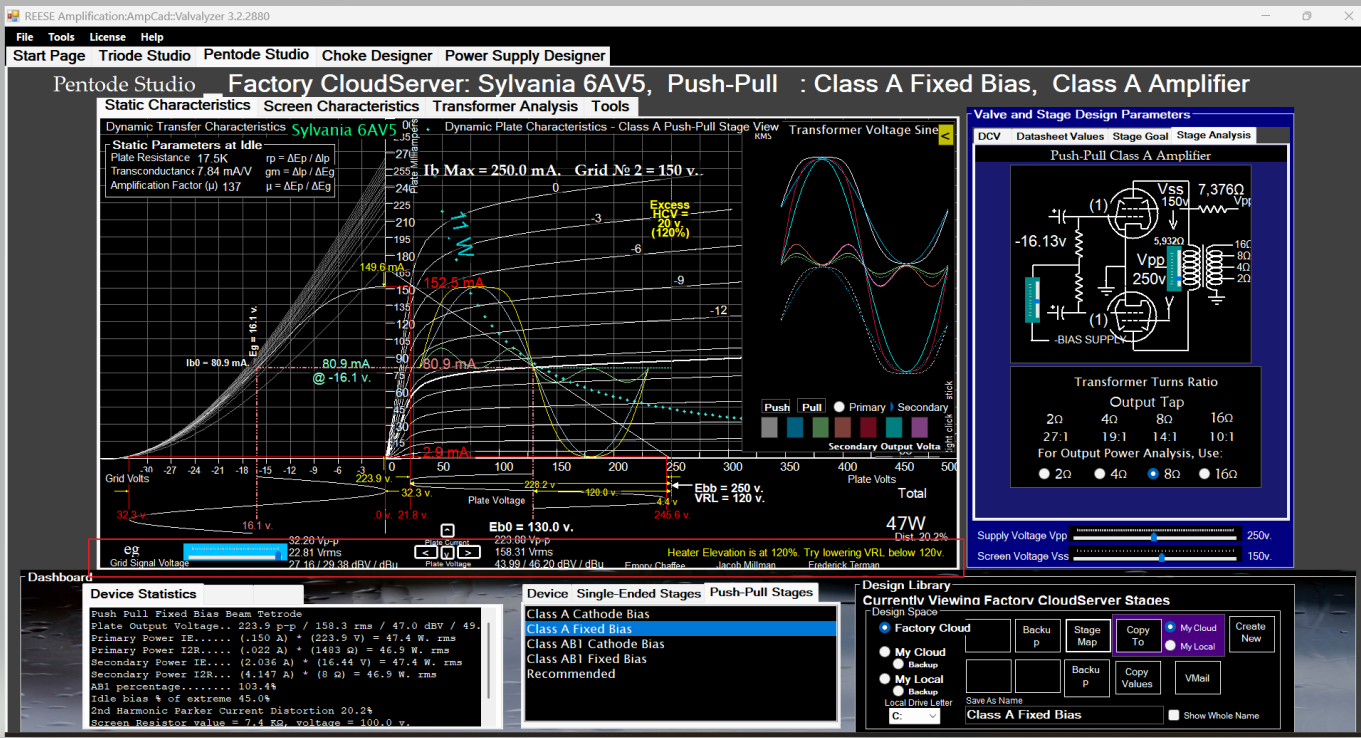Adjust the Screen Voltage Vss slider
Image resolution: width=1361 pixels, height=738 pixels.
(1156, 556)
